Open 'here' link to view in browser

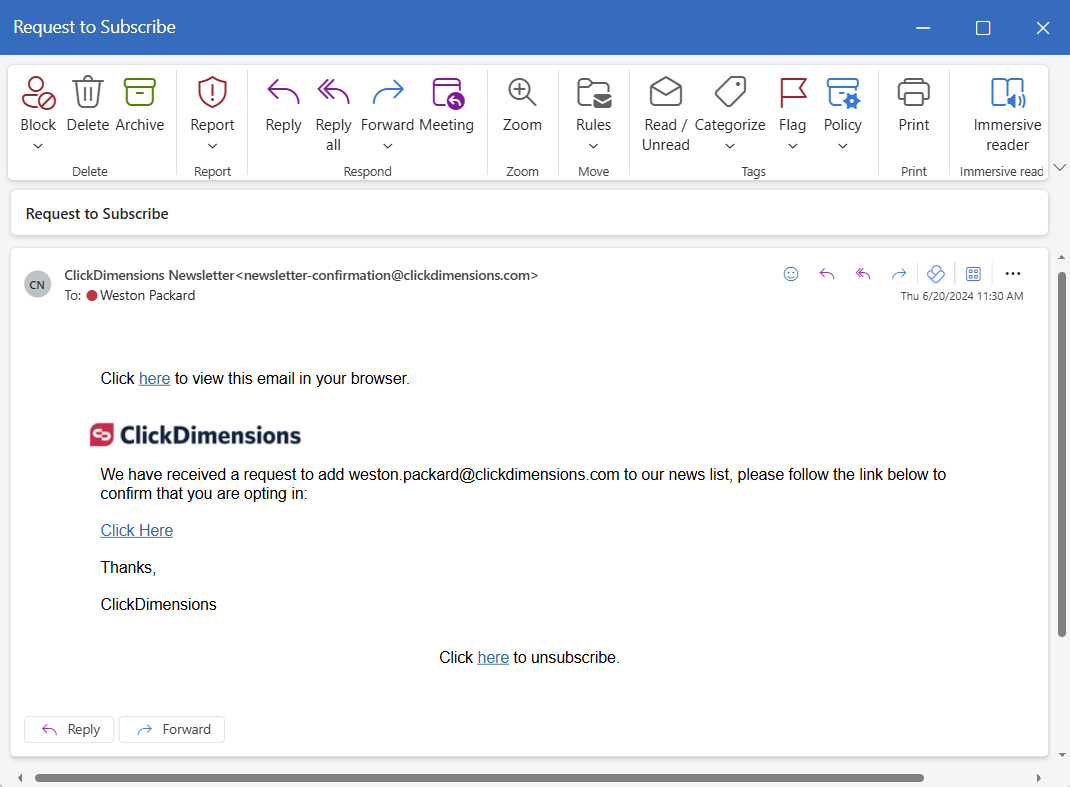pos(154,378)
